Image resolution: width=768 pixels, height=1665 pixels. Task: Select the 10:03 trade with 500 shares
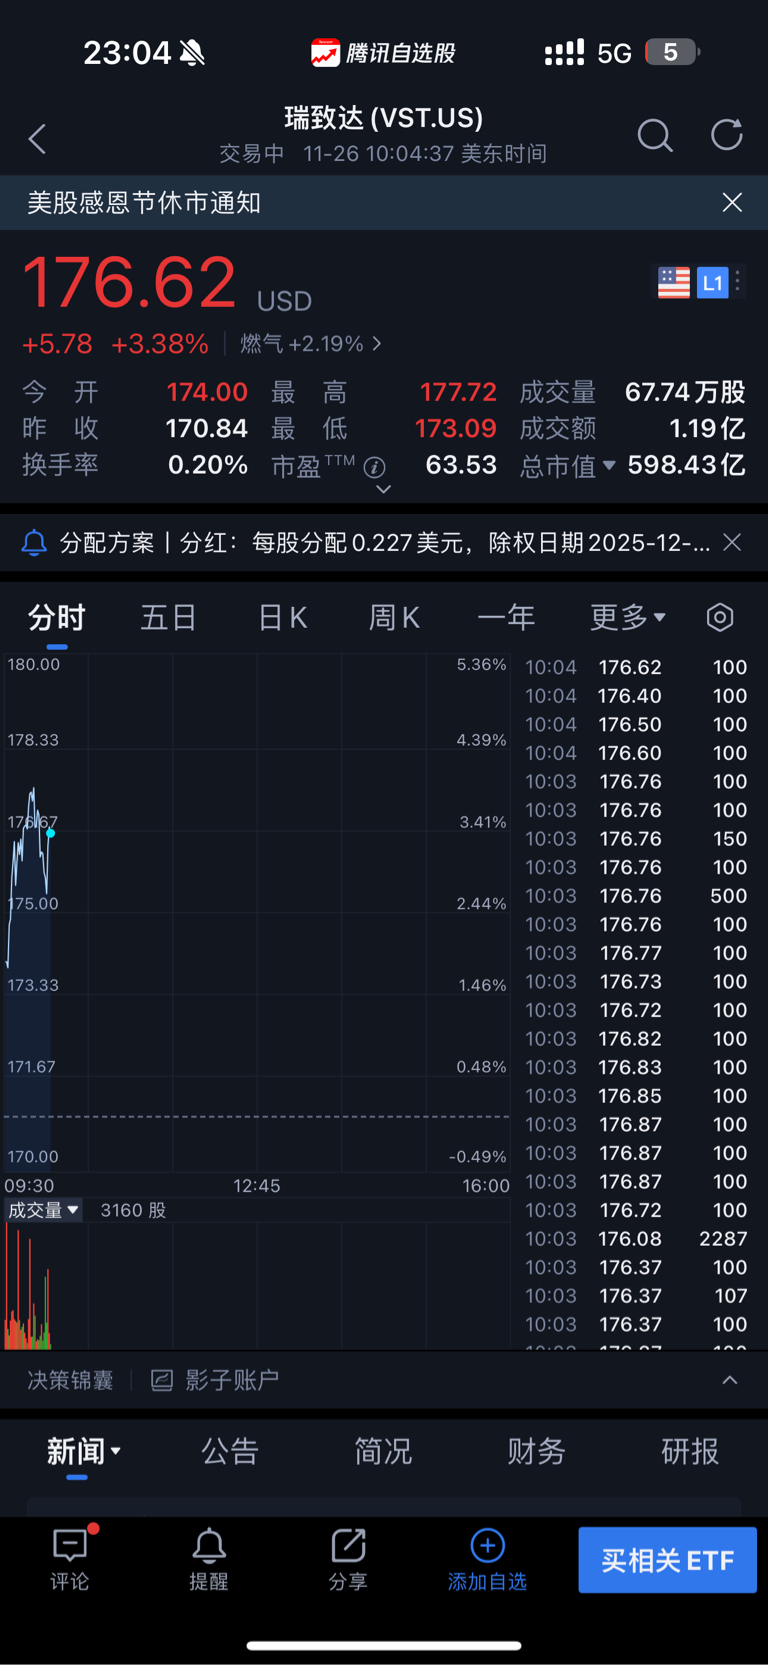pyautogui.click(x=636, y=896)
